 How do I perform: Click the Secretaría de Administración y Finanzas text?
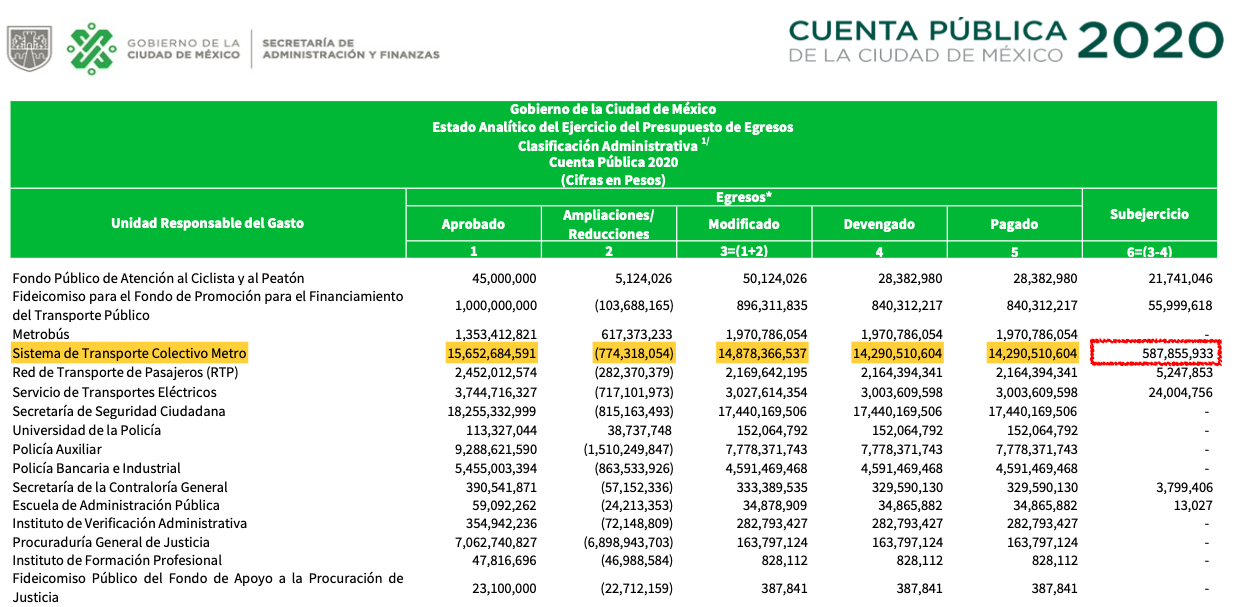coord(350,49)
